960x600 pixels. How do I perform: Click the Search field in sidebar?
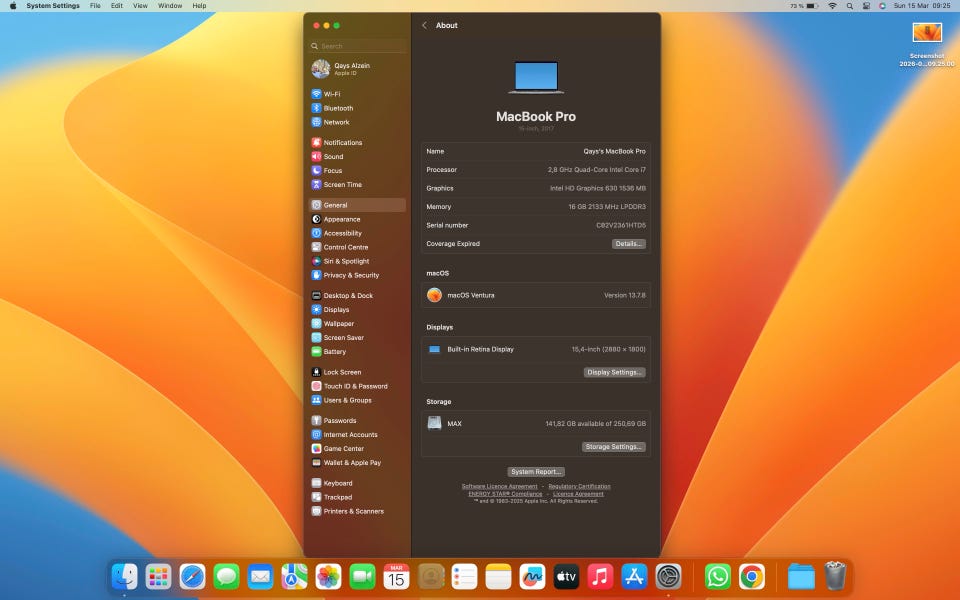coord(360,46)
